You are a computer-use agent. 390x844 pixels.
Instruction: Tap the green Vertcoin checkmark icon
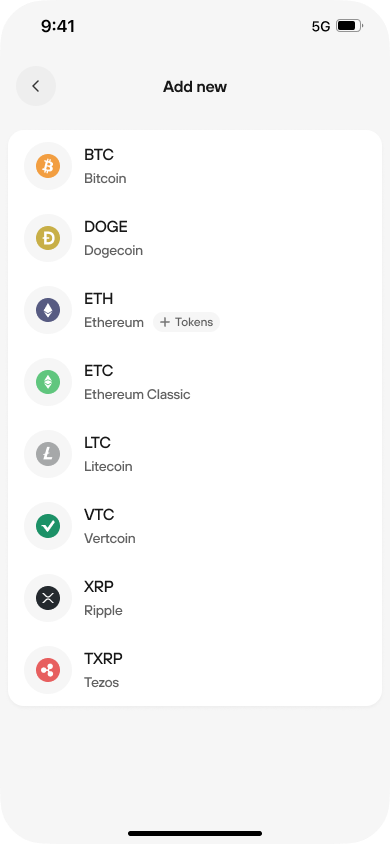click(x=48, y=526)
